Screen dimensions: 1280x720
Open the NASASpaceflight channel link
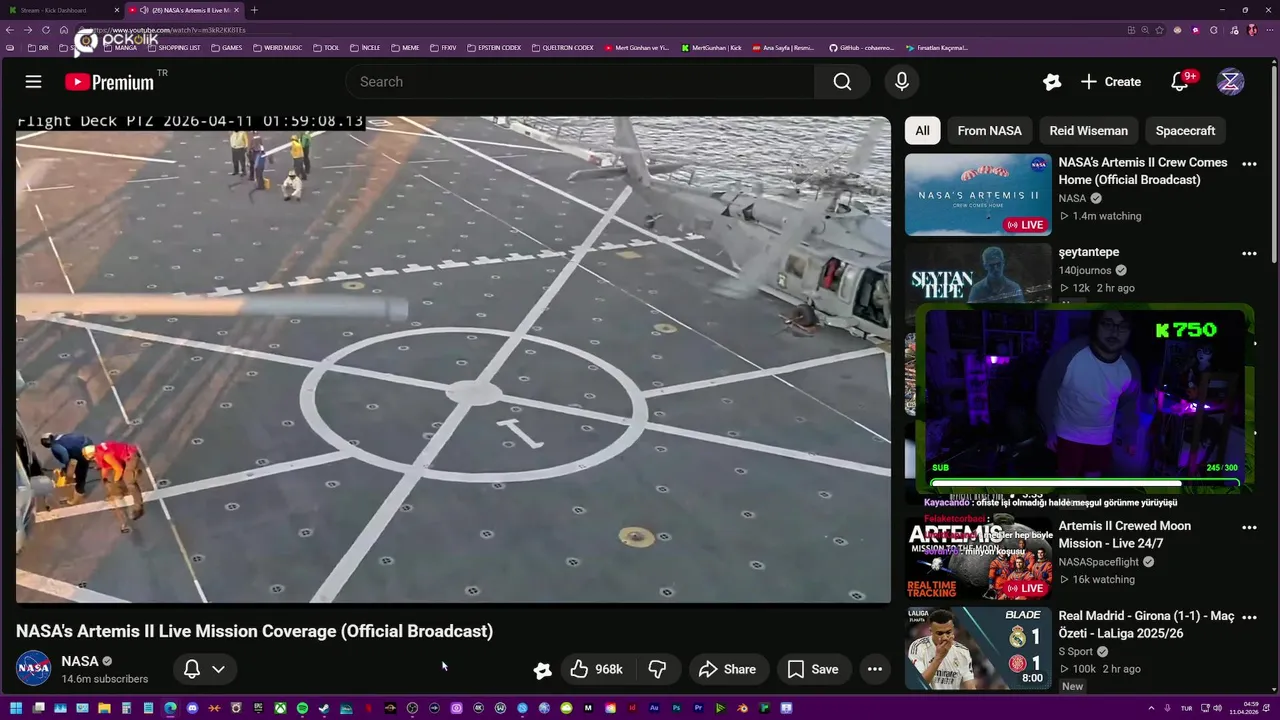point(1100,562)
